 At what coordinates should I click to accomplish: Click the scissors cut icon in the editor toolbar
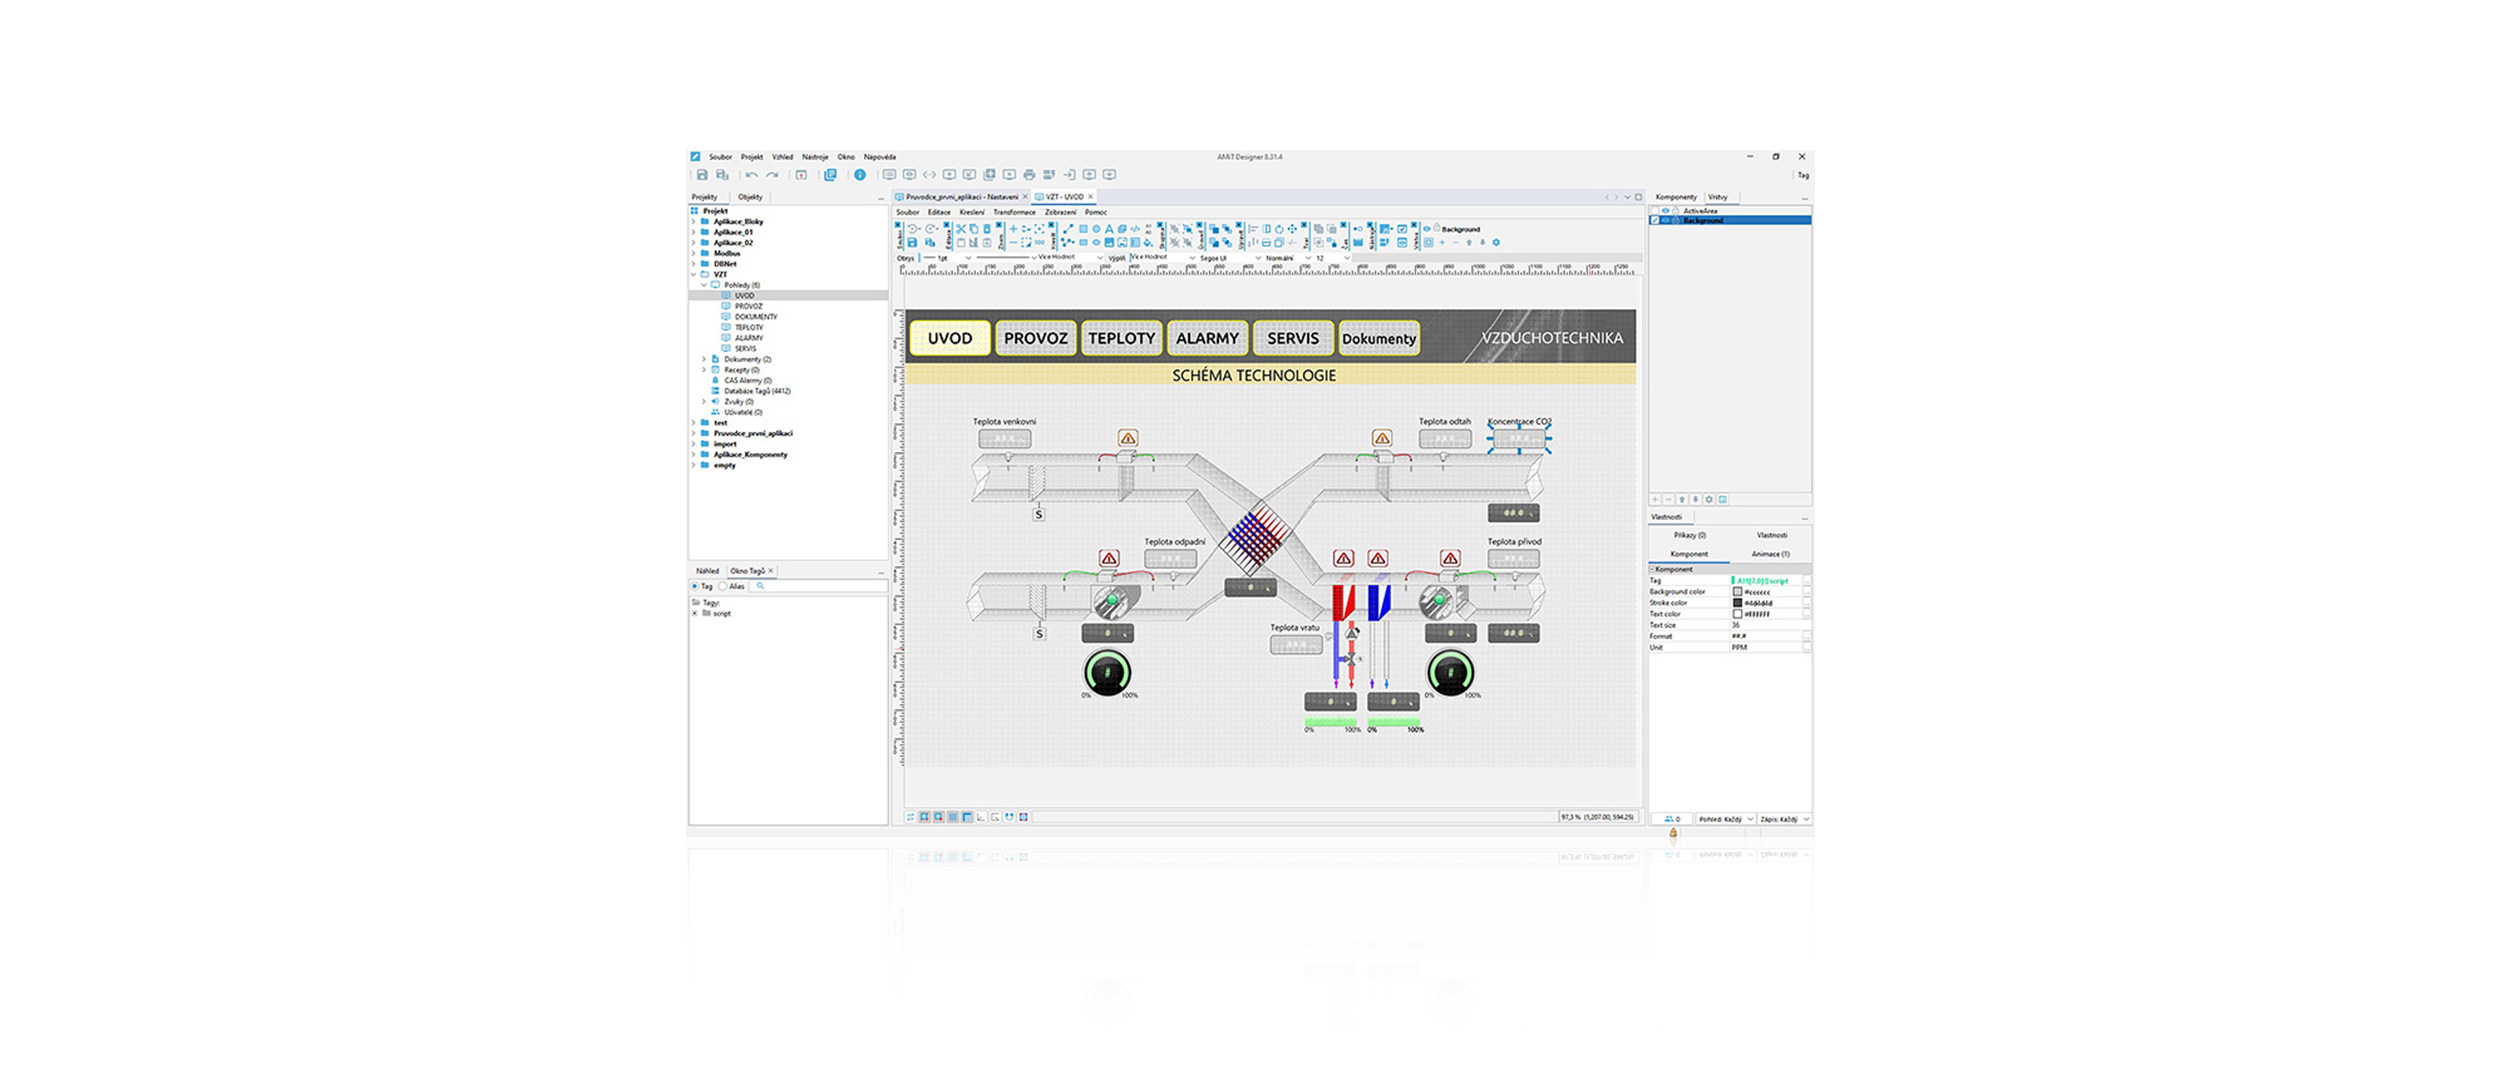[x=961, y=229]
